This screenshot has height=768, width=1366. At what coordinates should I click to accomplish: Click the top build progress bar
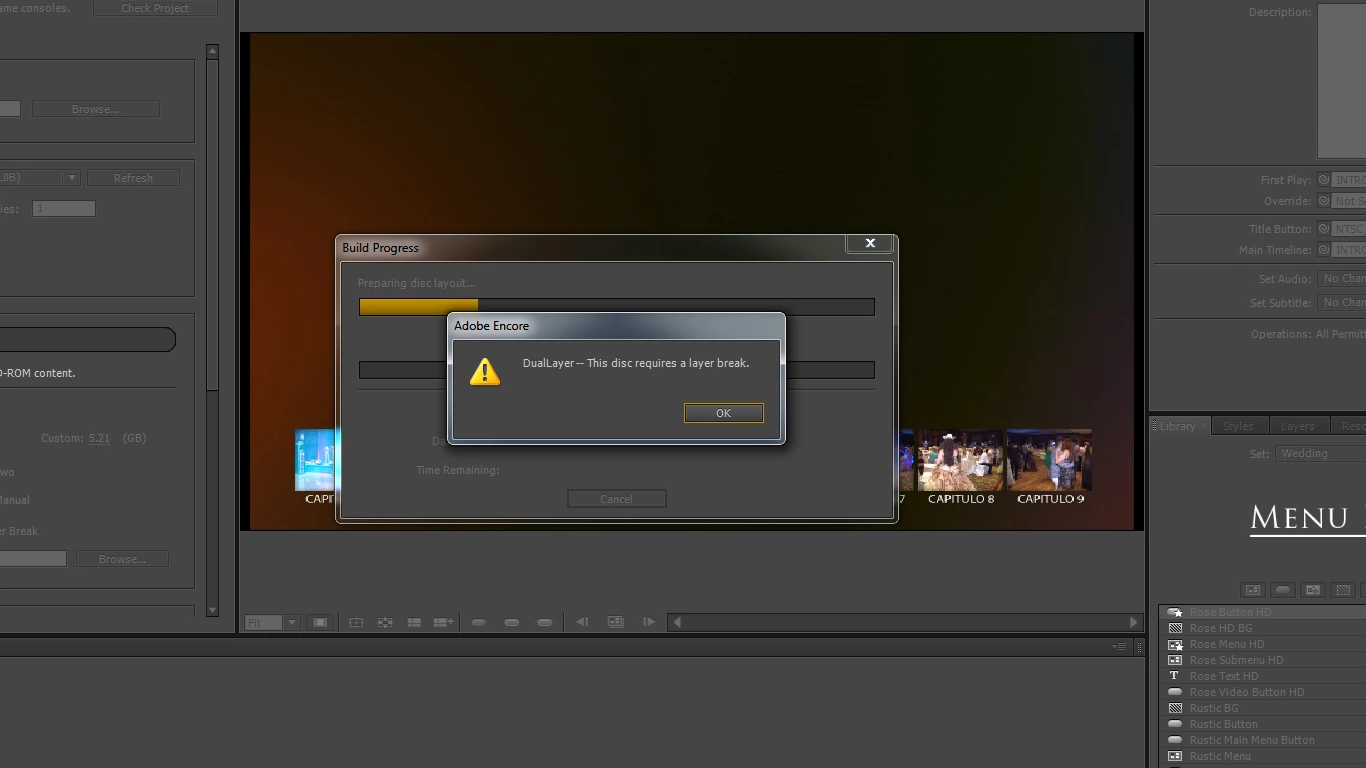coord(617,307)
